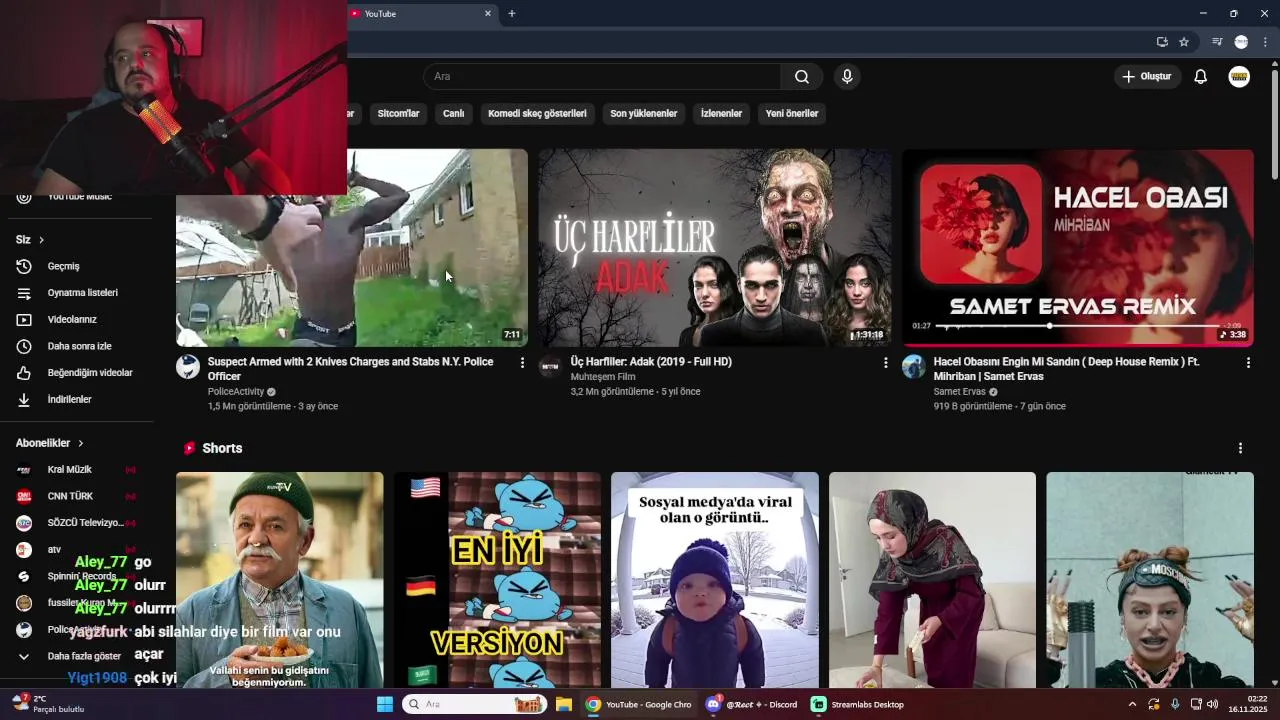Start voice search with microphone icon
This screenshot has height=720, width=1280.
847,77
